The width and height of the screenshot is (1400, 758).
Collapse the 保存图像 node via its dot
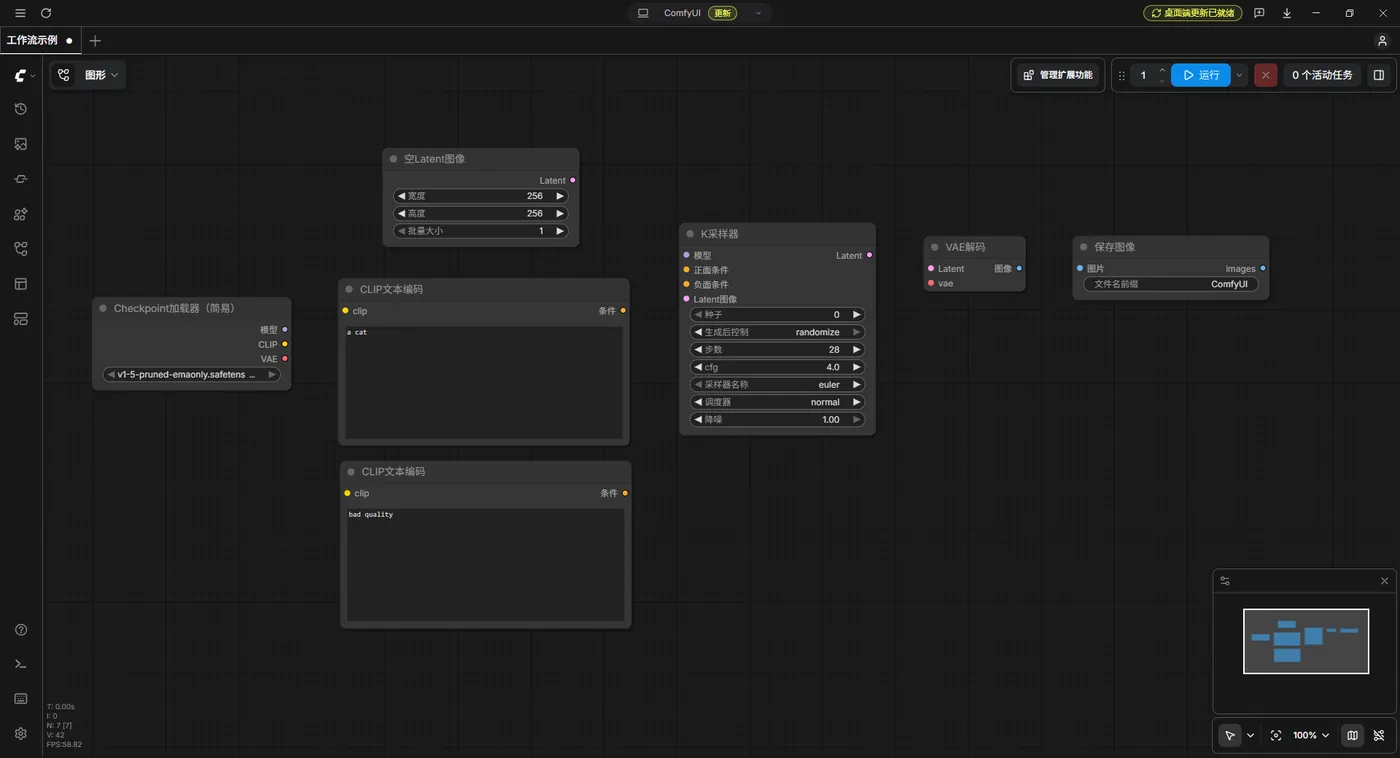click(1084, 247)
